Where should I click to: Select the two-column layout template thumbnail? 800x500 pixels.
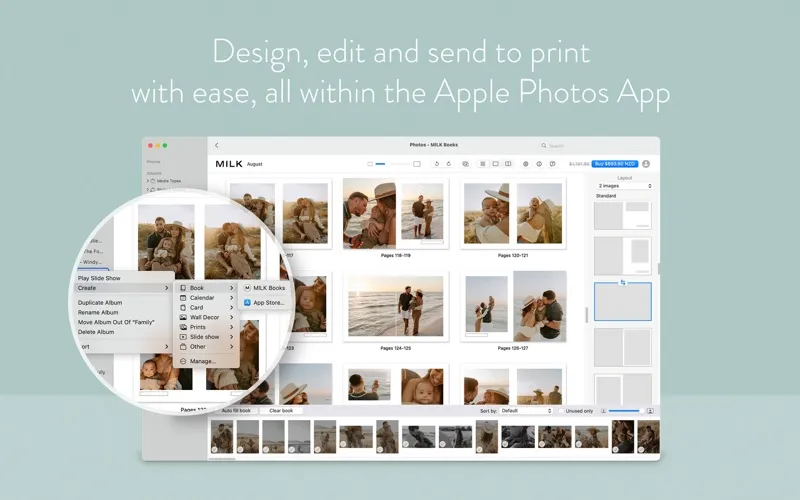click(x=622, y=347)
